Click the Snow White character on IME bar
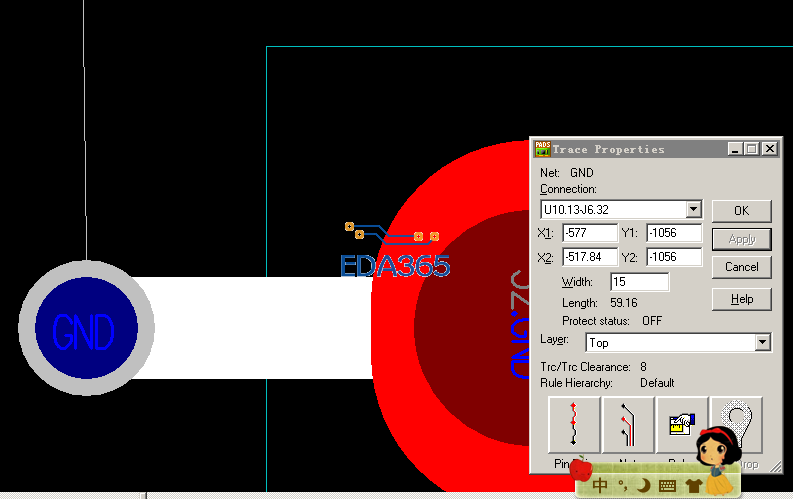 pyautogui.click(x=719, y=459)
